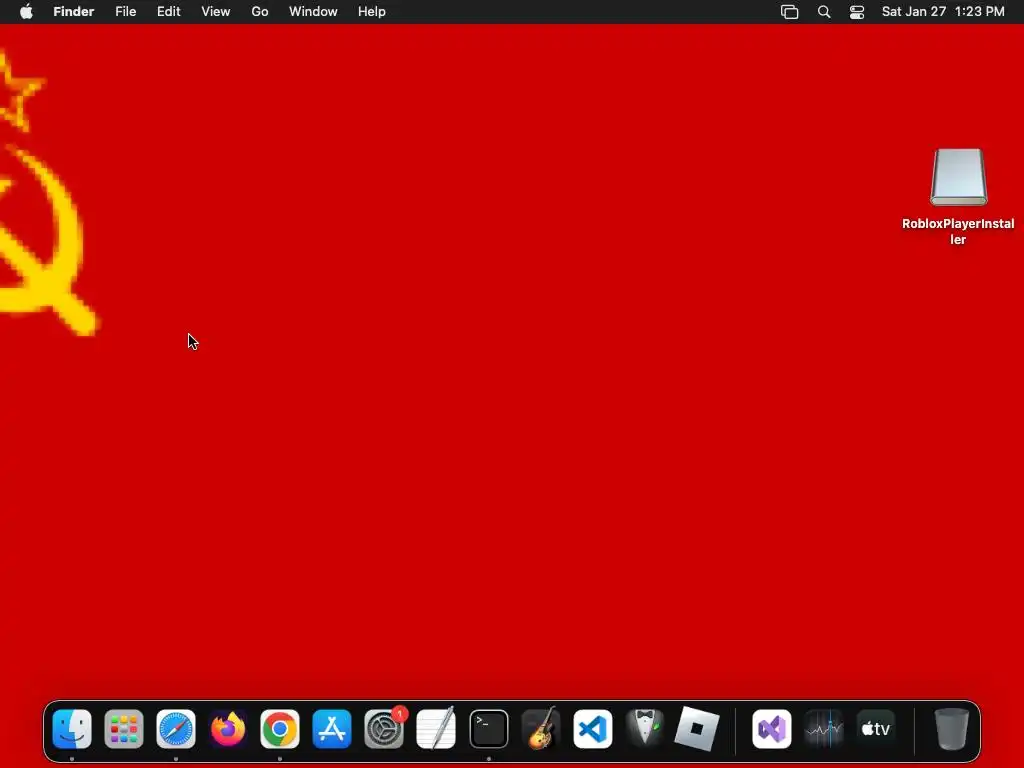
Task: Open Launchpad in the dock
Action: tap(123, 729)
